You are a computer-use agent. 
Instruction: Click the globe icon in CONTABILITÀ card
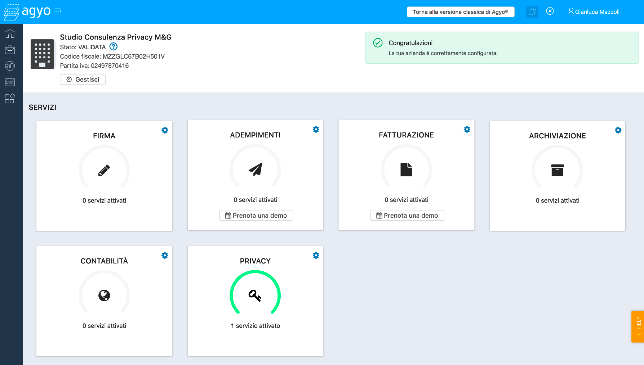[104, 295]
